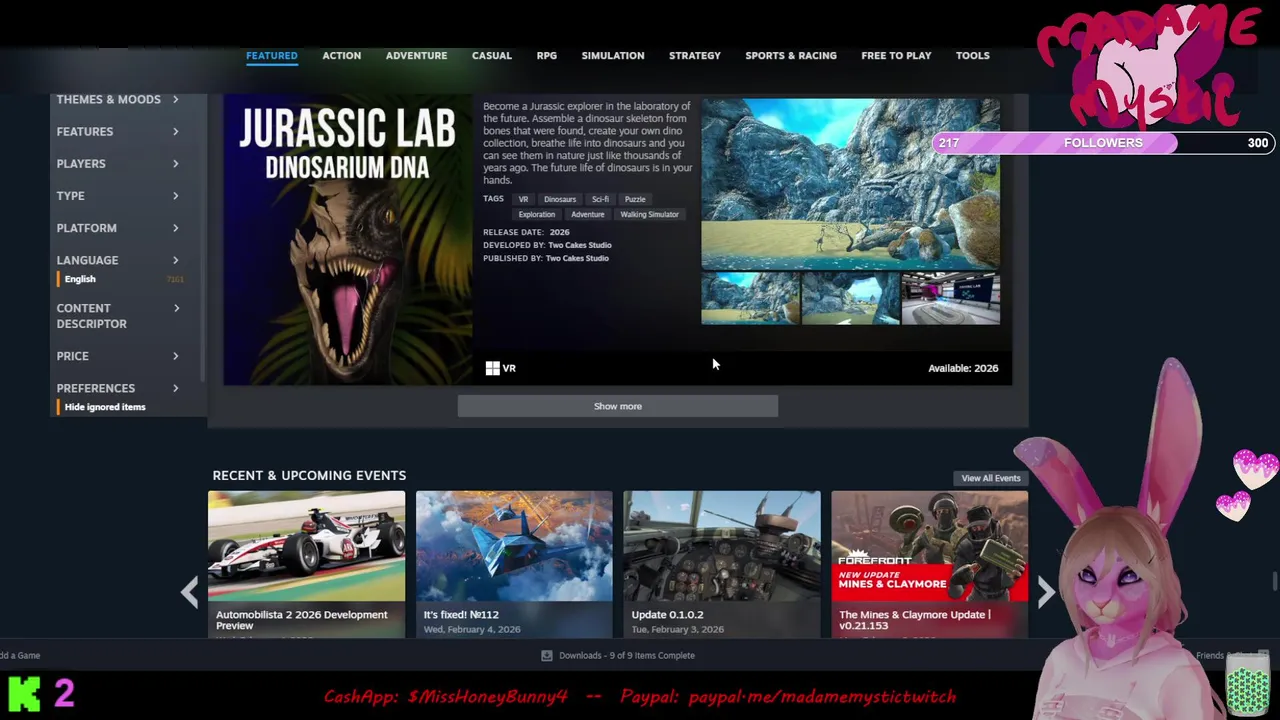Select the first small island screenshot thumbnail
Screen dimensions: 1280x720
pos(750,298)
